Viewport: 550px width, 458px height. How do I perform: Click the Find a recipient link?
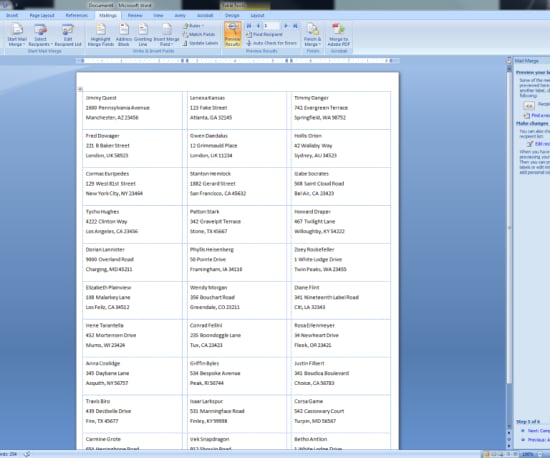pos(540,115)
